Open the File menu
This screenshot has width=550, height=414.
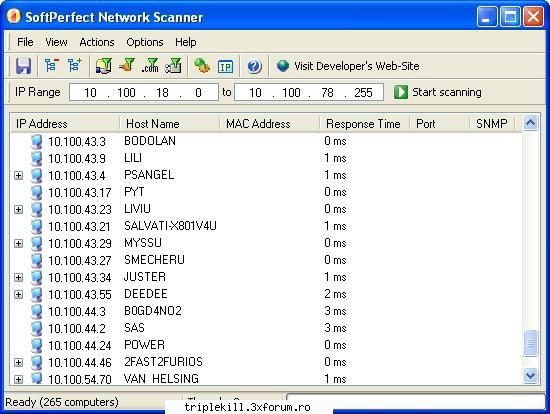25,42
